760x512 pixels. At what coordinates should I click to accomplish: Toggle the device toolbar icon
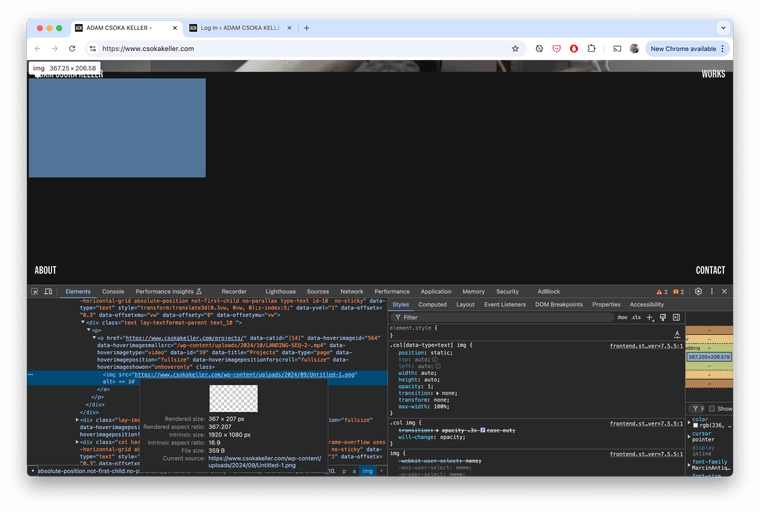[48, 291]
